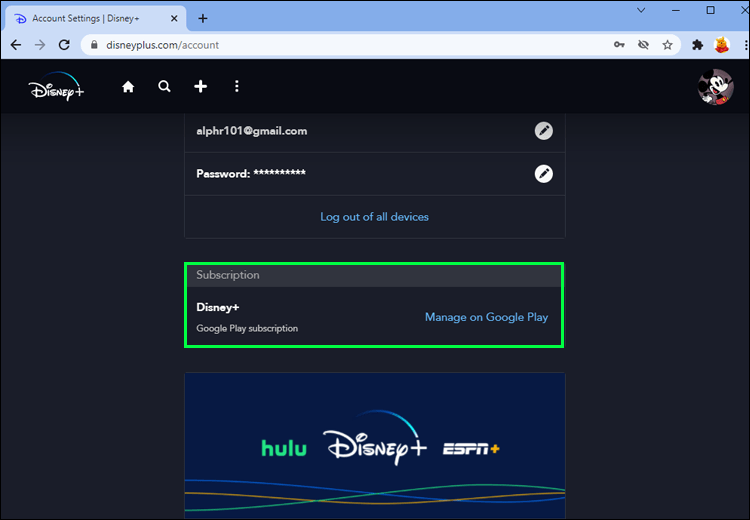Click browser forward arrow

pyautogui.click(x=40, y=45)
